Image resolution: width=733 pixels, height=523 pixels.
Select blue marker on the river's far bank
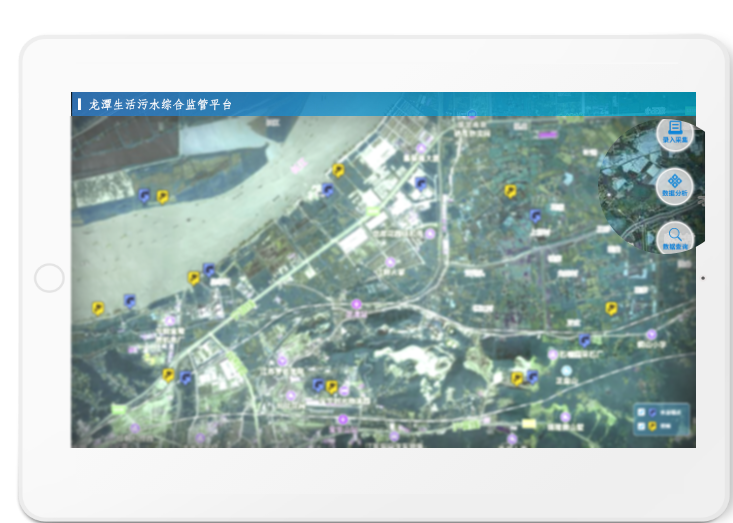145,196
